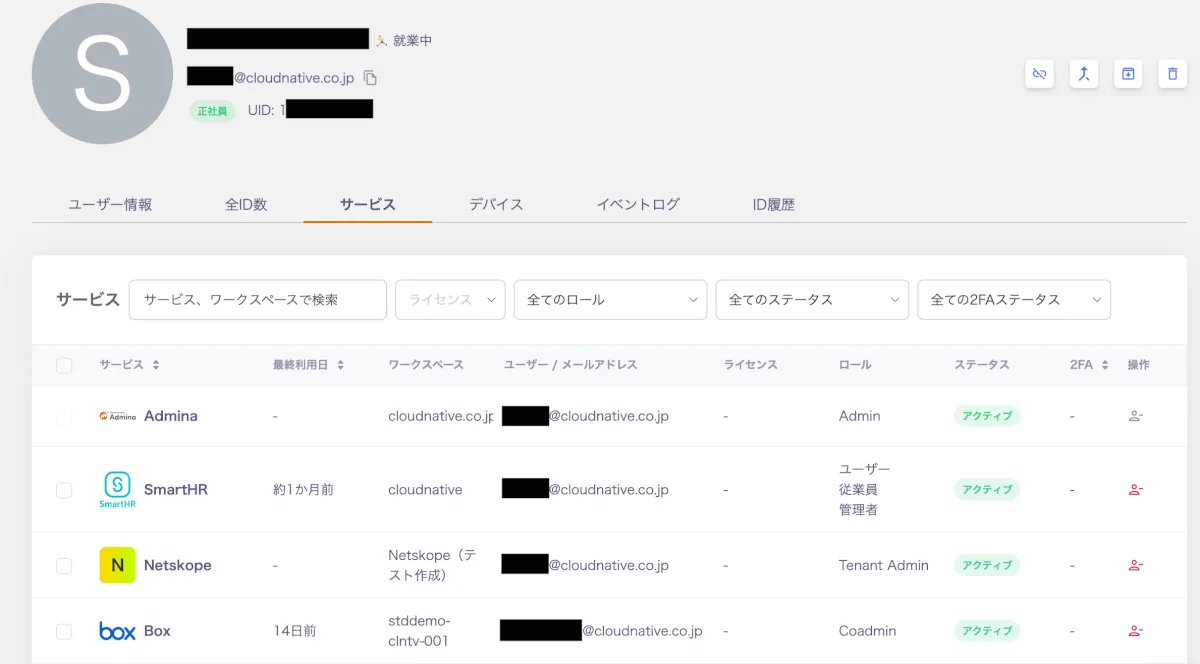
Task: Click the archive icon button
Action: pos(1128,74)
